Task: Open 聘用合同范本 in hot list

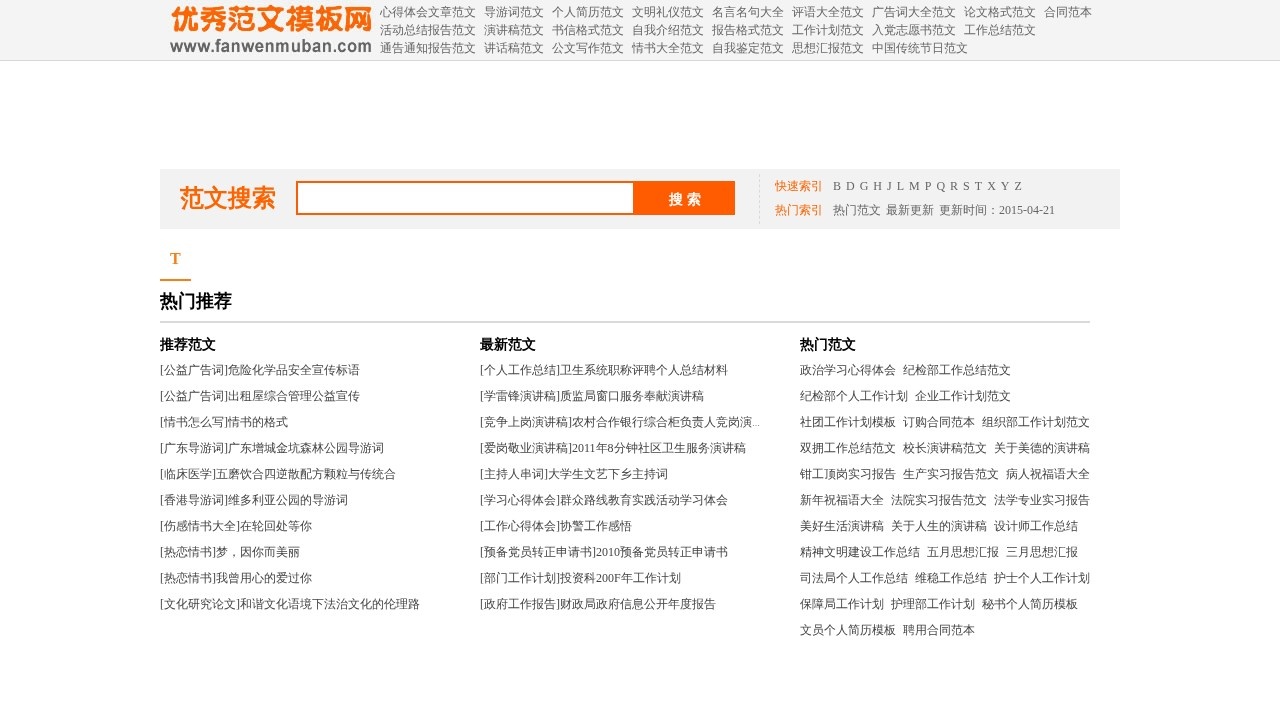Action: (x=938, y=630)
